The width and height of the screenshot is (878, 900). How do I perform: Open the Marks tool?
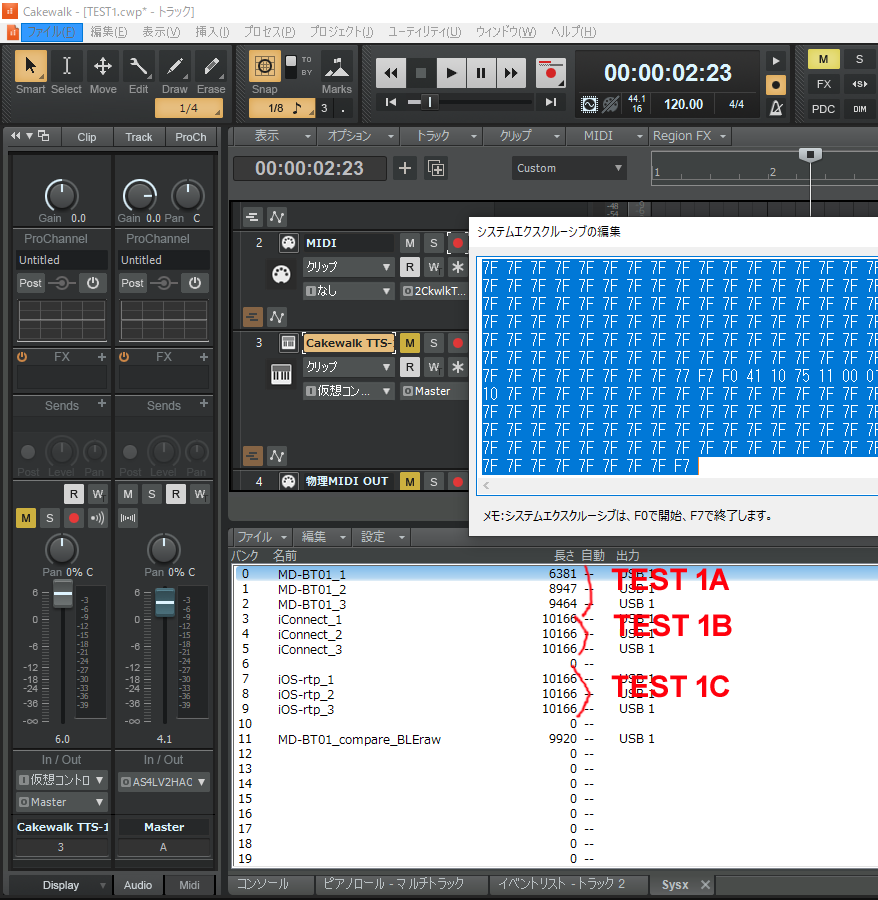337,72
